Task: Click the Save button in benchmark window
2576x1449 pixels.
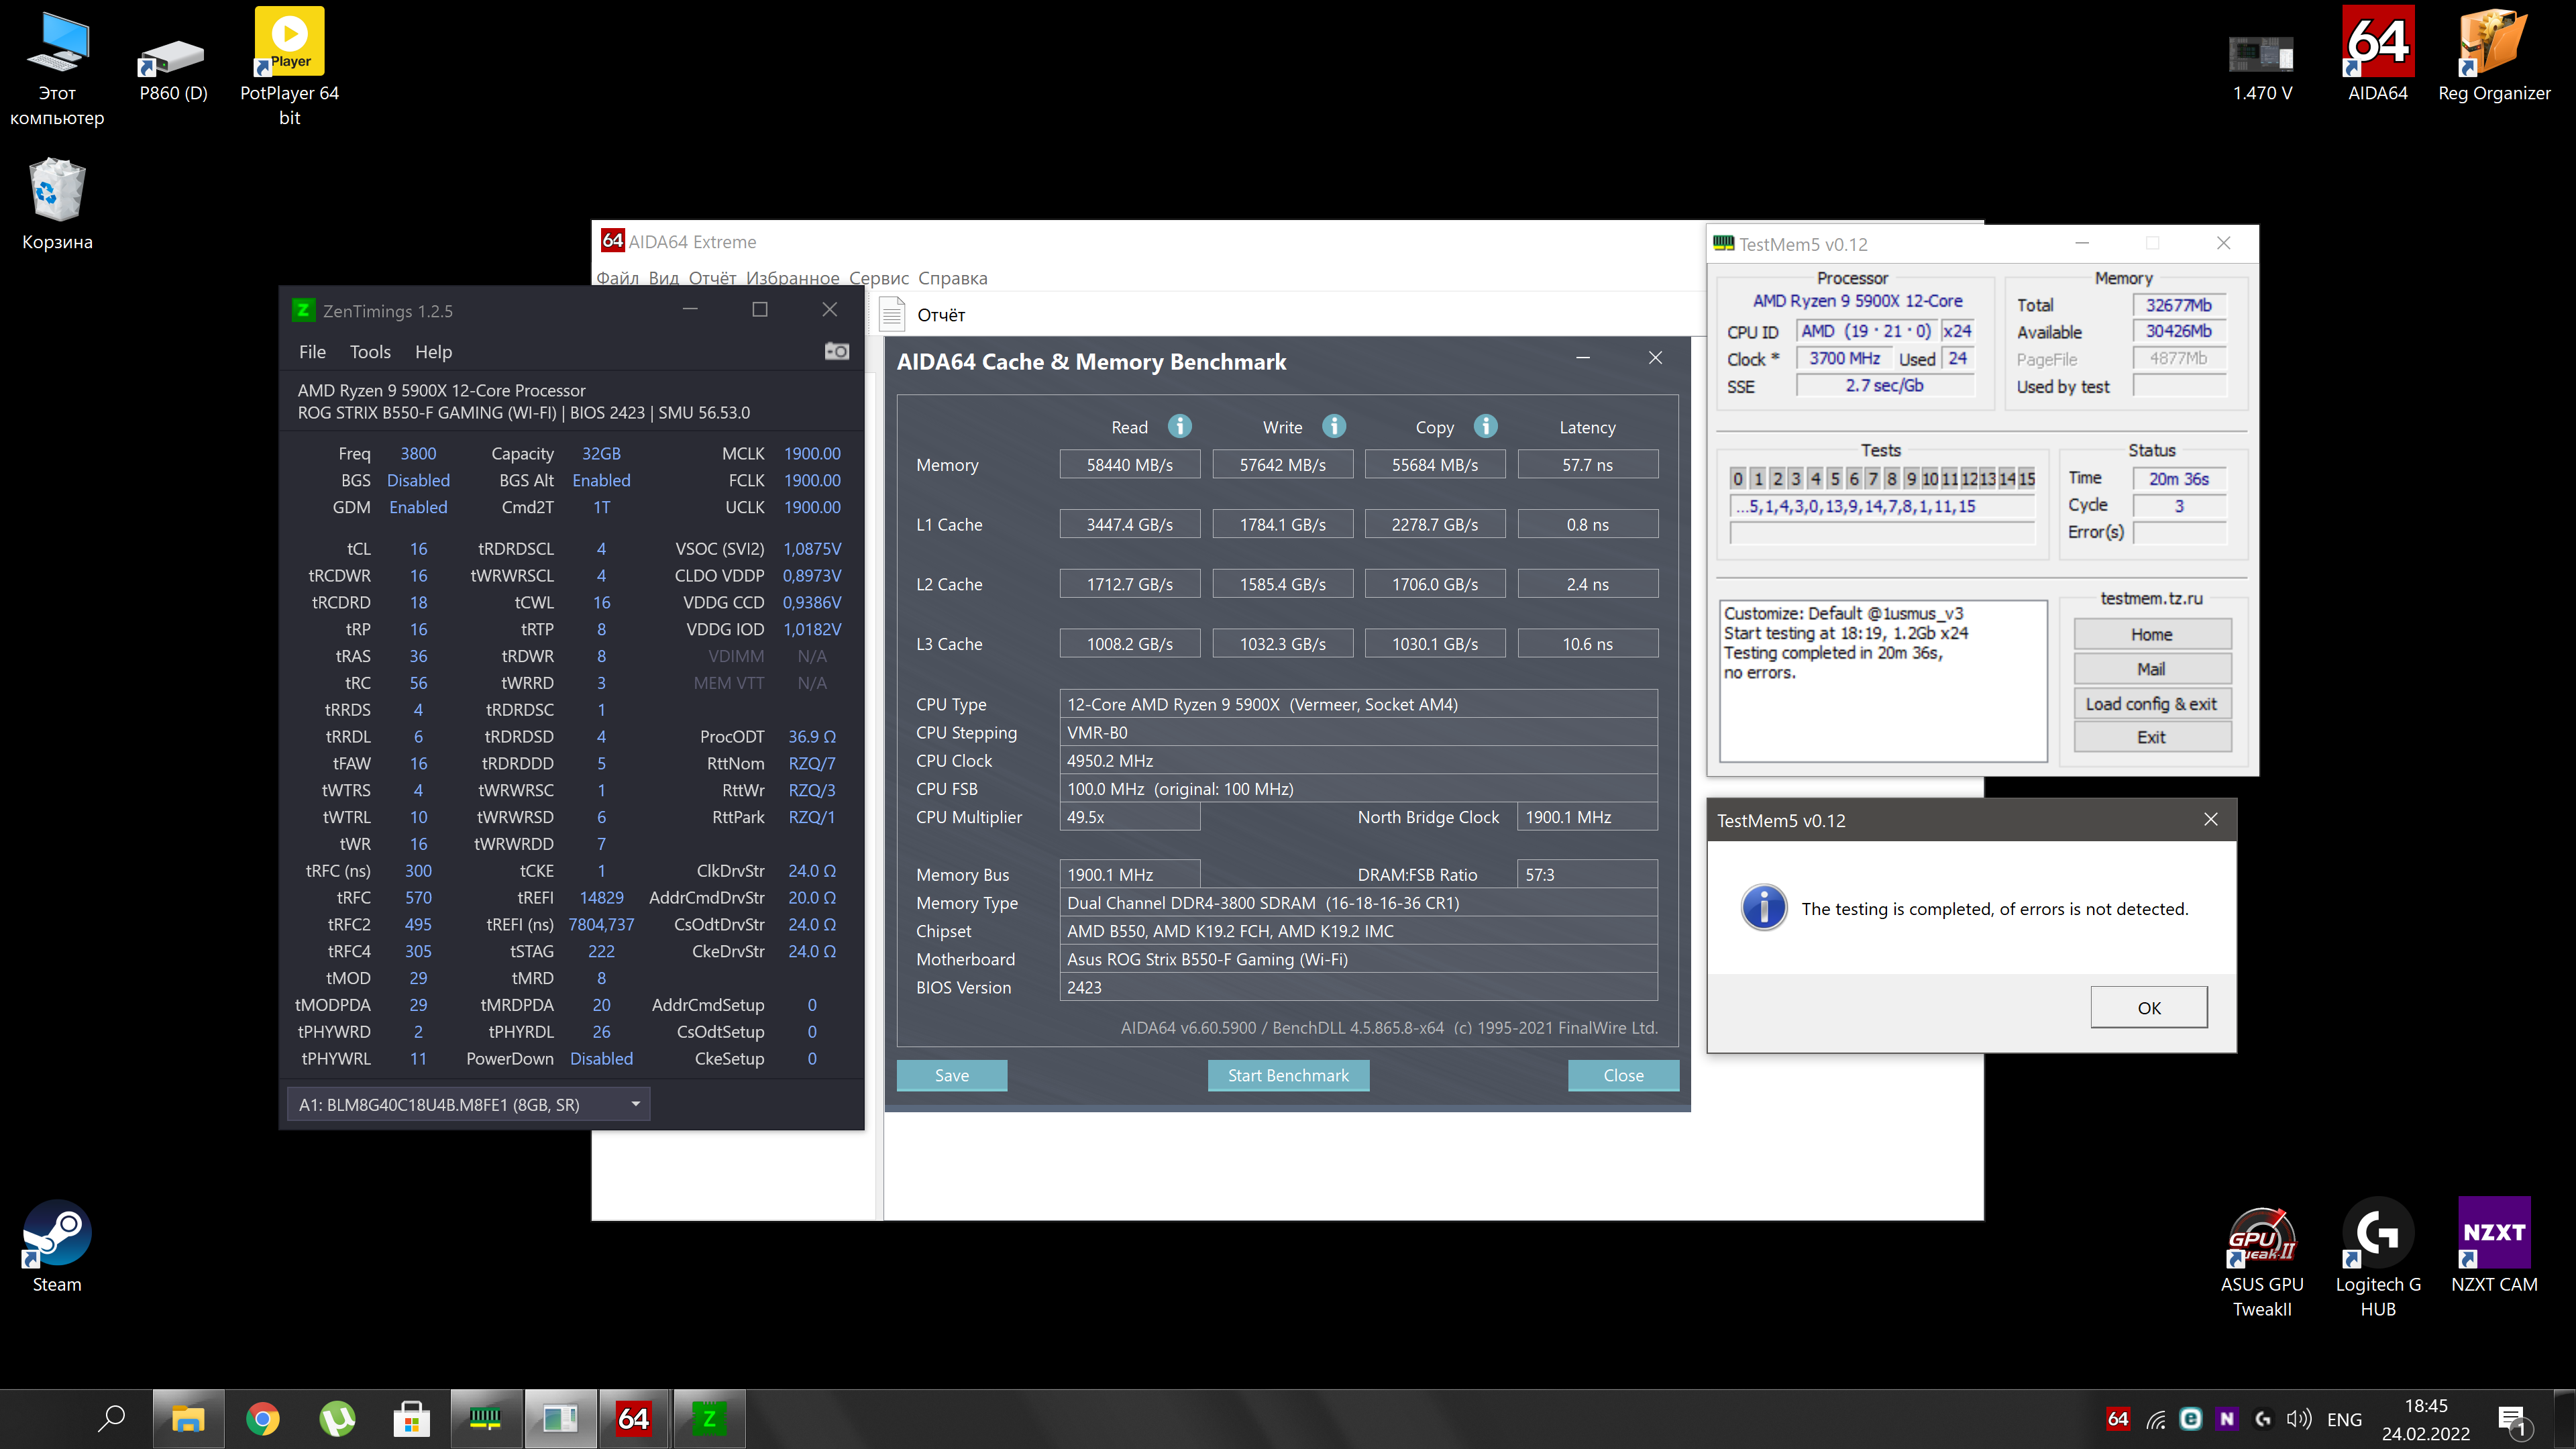Action: 951,1075
